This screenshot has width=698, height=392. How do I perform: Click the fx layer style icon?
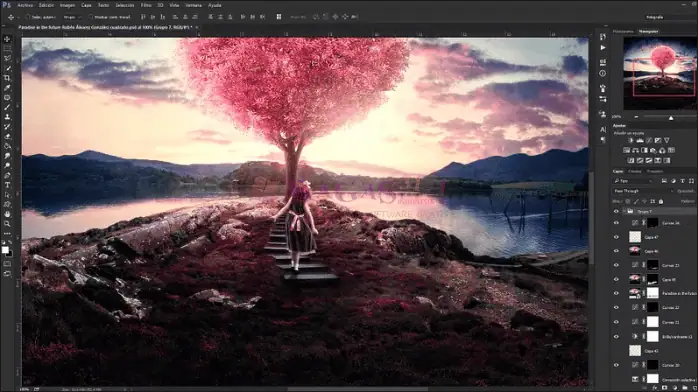click(655, 388)
